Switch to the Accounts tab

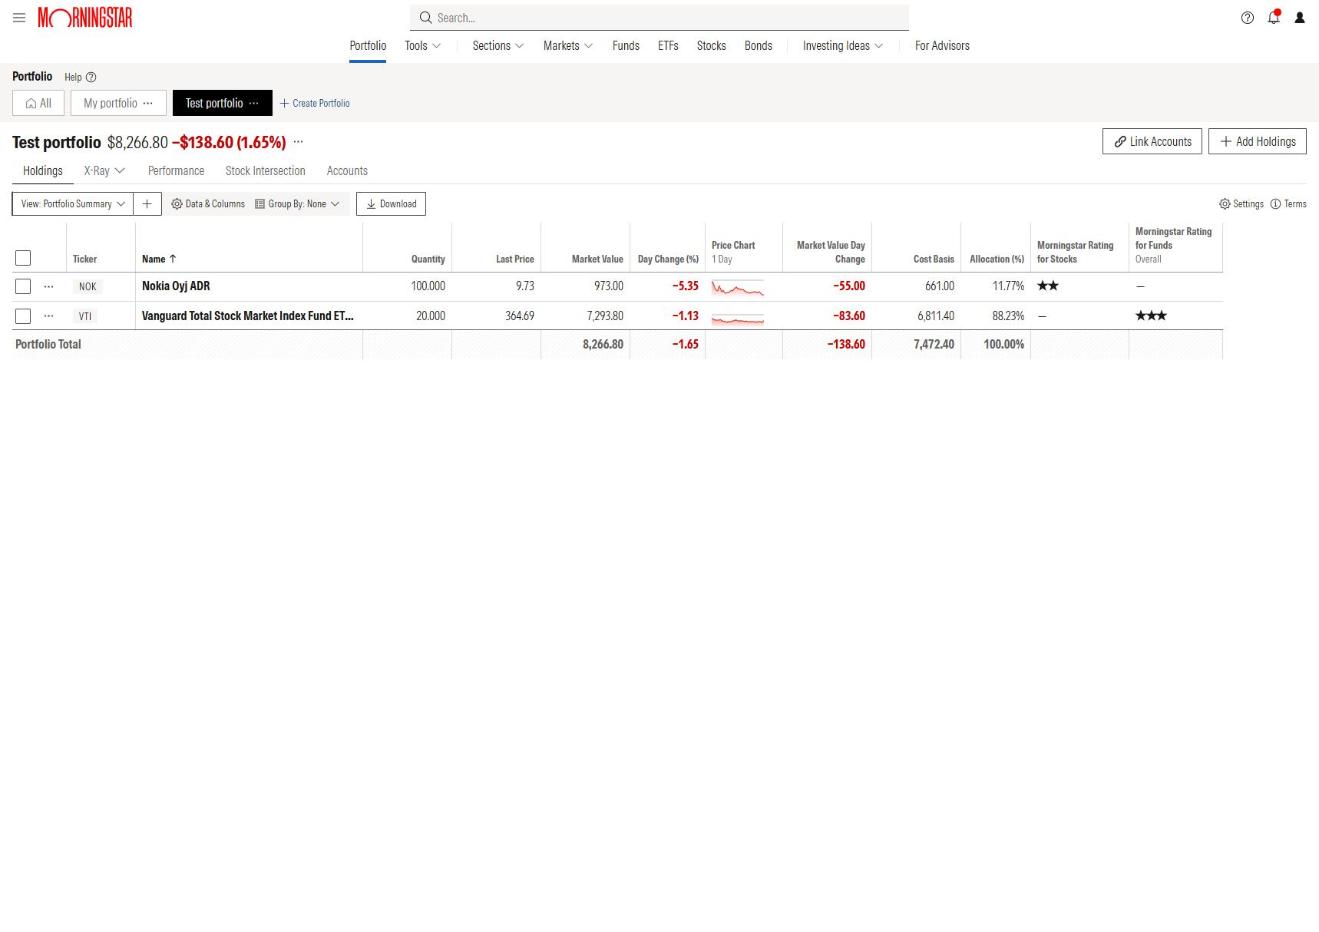347,171
